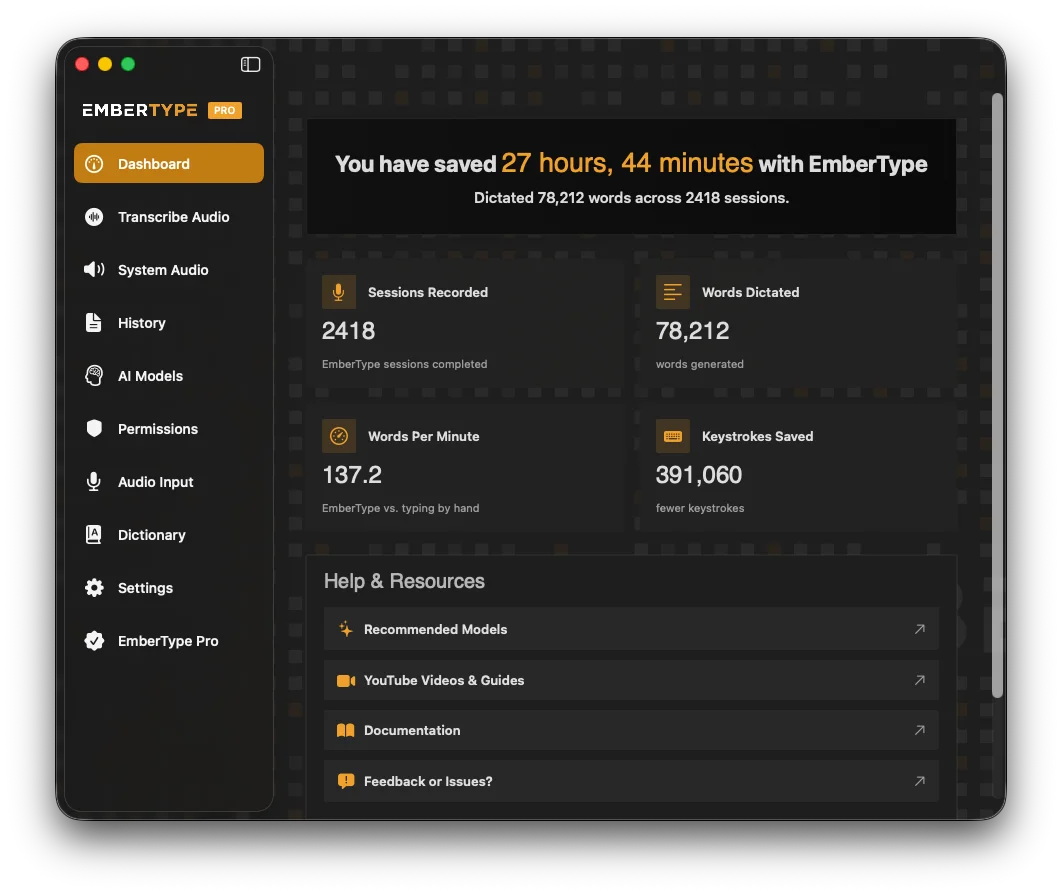The height and width of the screenshot is (894, 1062).
Task: Click the Documentation open-book icon
Action: [x=346, y=730]
